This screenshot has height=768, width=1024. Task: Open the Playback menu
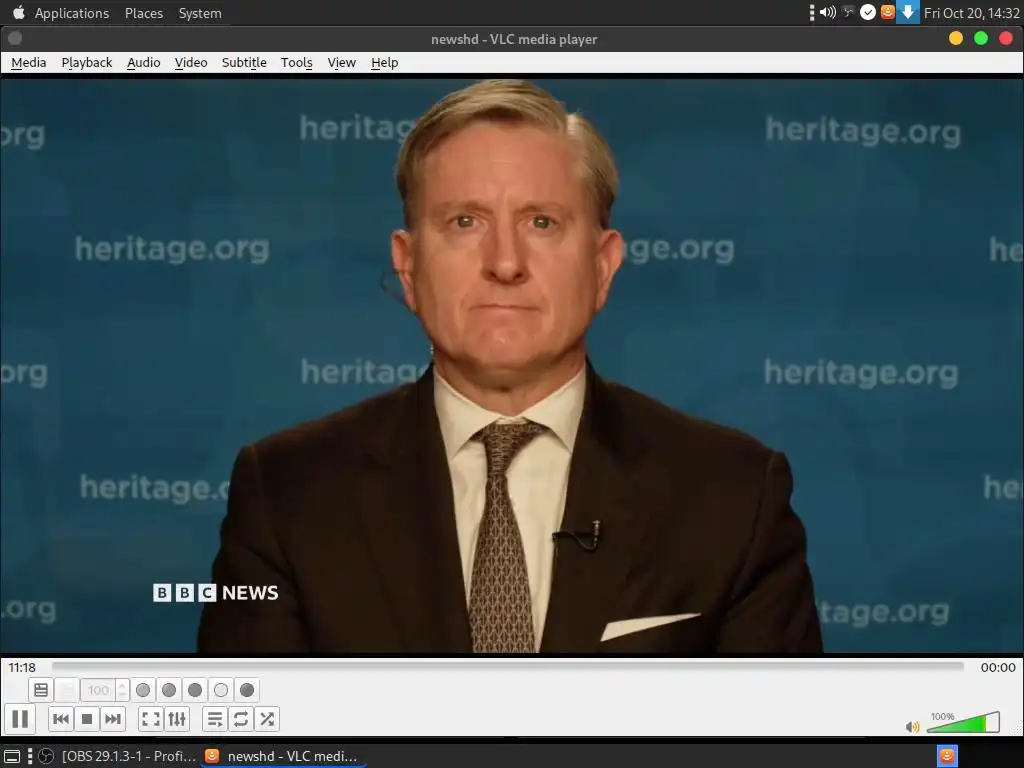click(87, 63)
